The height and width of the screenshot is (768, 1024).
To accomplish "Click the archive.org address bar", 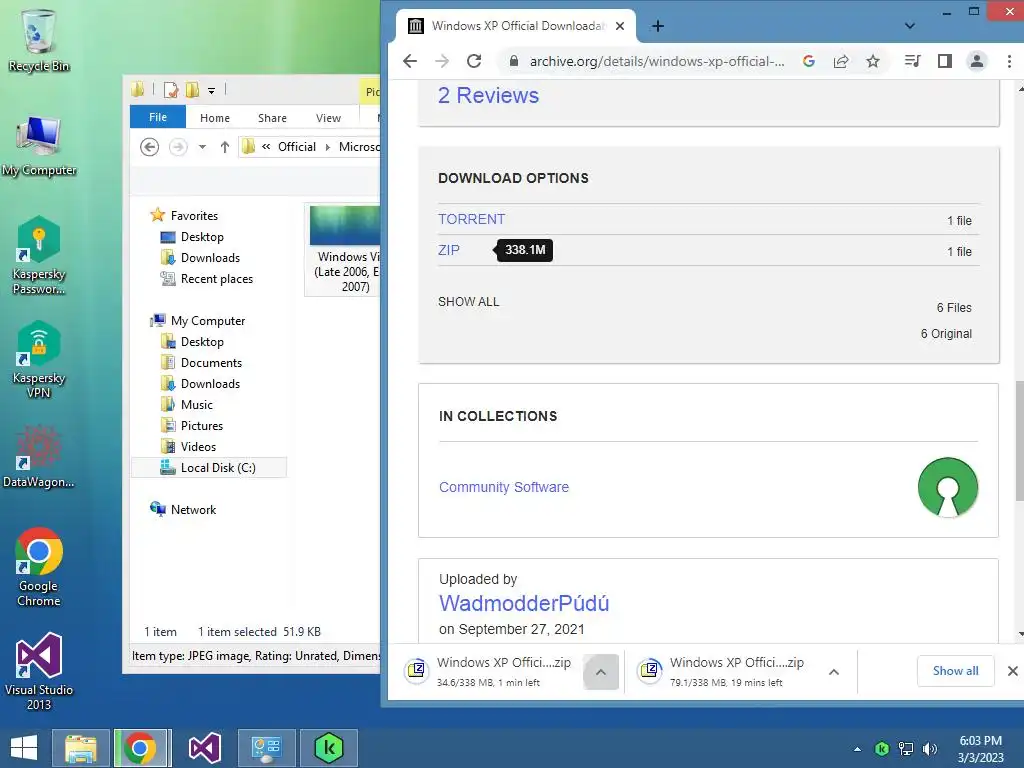I will click(x=656, y=61).
